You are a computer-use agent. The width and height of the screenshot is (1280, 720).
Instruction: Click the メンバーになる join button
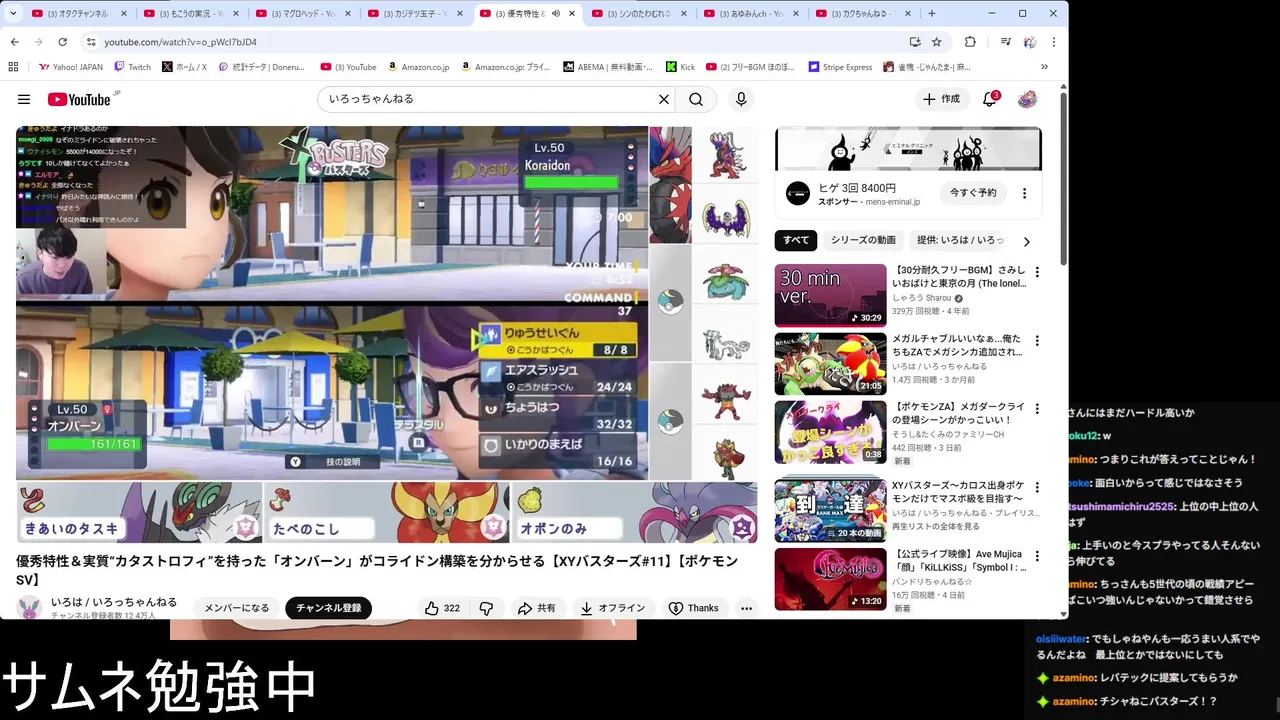point(237,608)
